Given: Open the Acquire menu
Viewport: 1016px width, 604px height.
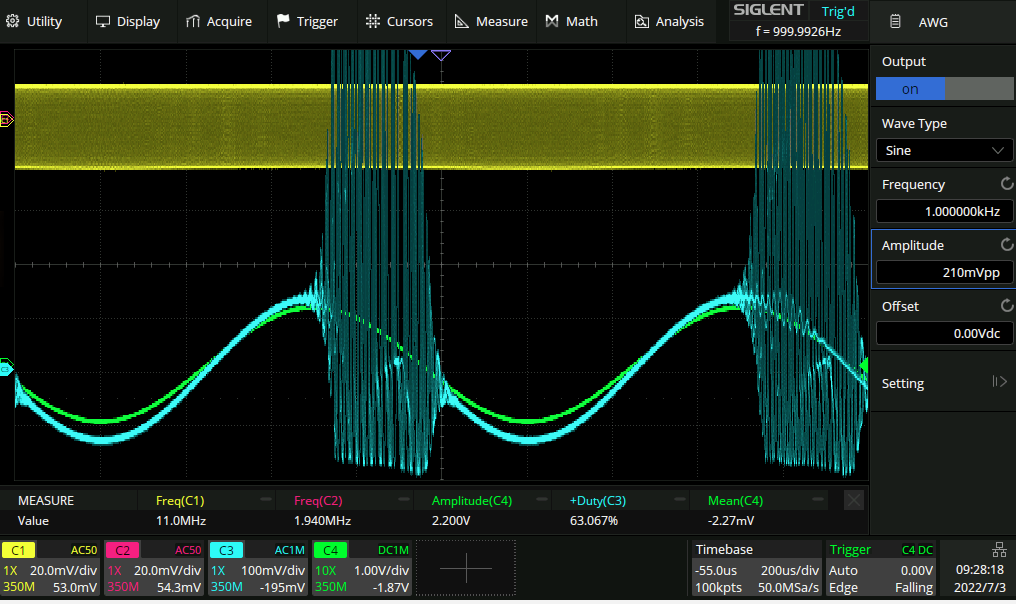Looking at the screenshot, I should point(219,21).
